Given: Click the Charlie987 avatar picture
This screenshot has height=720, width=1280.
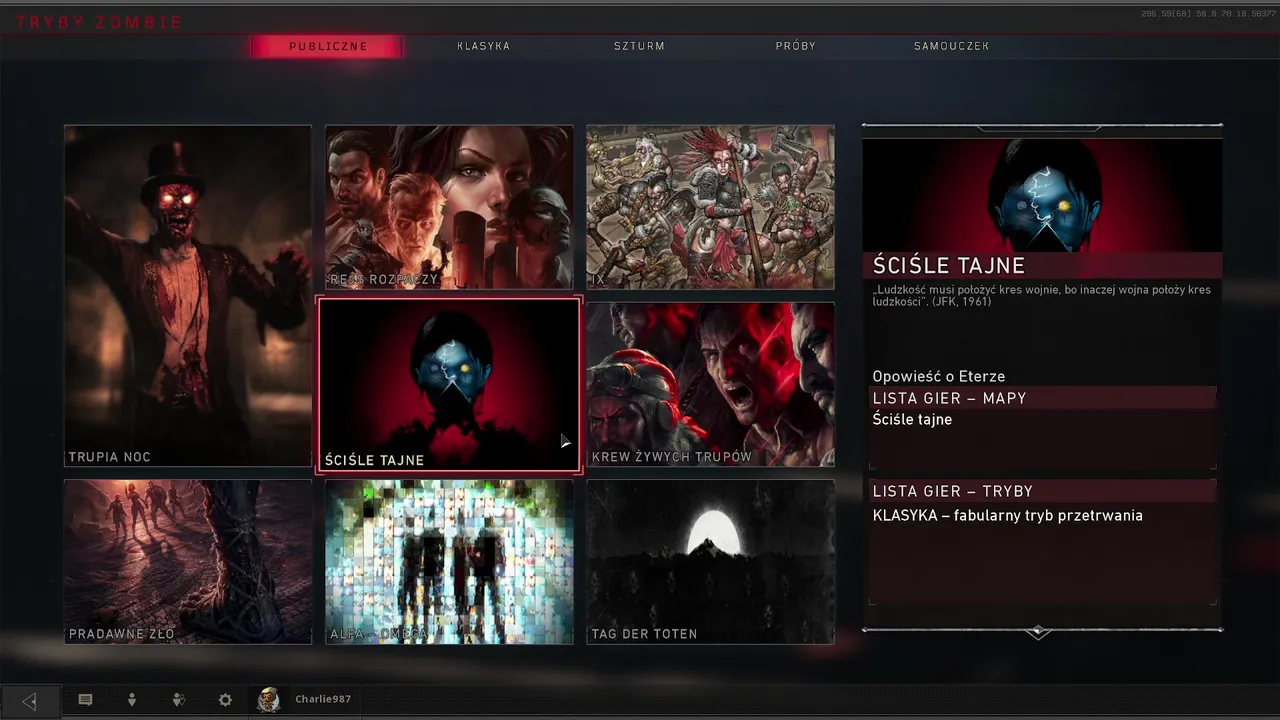Looking at the screenshot, I should (268, 700).
